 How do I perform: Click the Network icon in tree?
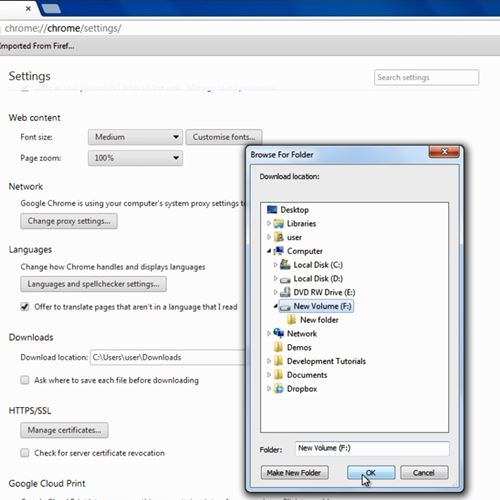[279, 333]
